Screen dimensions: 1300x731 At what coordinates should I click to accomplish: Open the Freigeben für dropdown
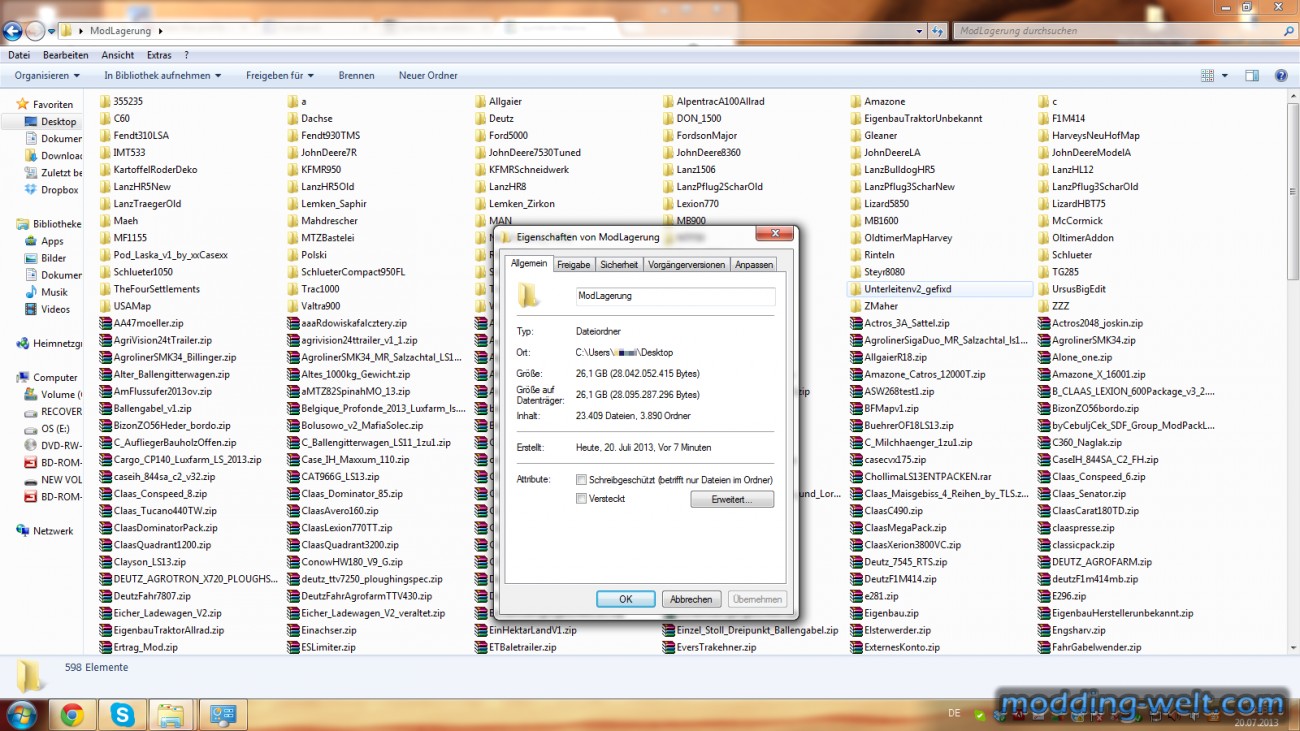[x=279, y=76]
